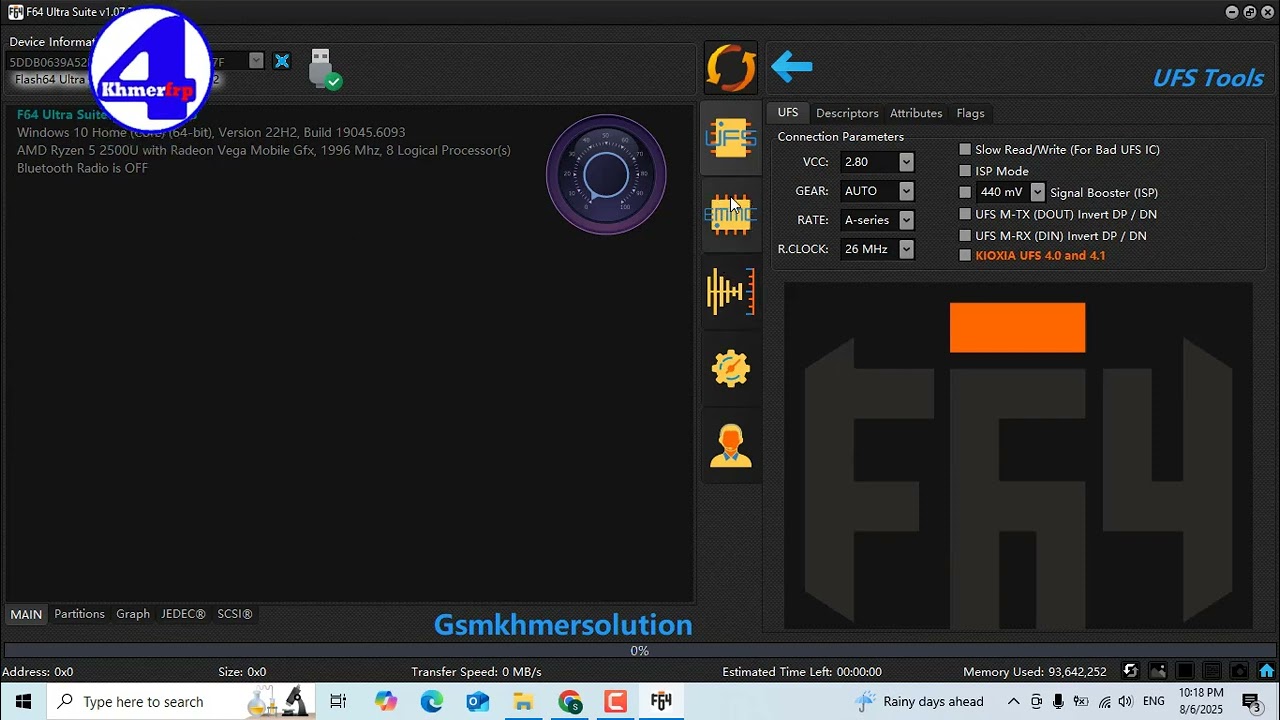Click the status bar picture icon
This screenshot has height=720, width=1280.
[x=1157, y=671]
